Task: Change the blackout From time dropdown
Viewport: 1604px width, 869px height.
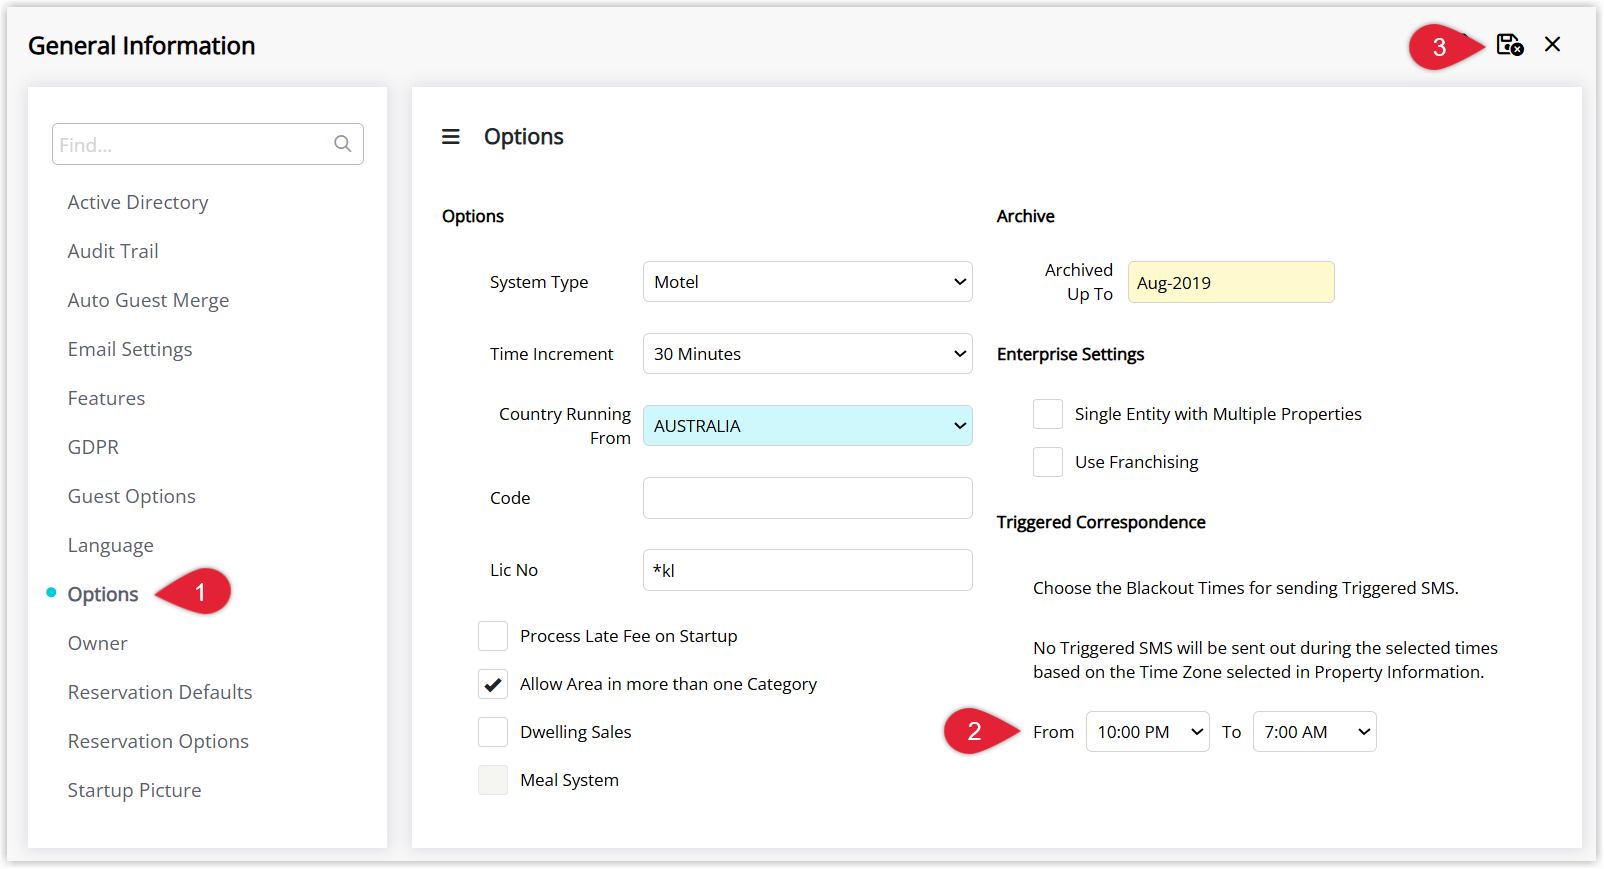Action: (x=1148, y=732)
